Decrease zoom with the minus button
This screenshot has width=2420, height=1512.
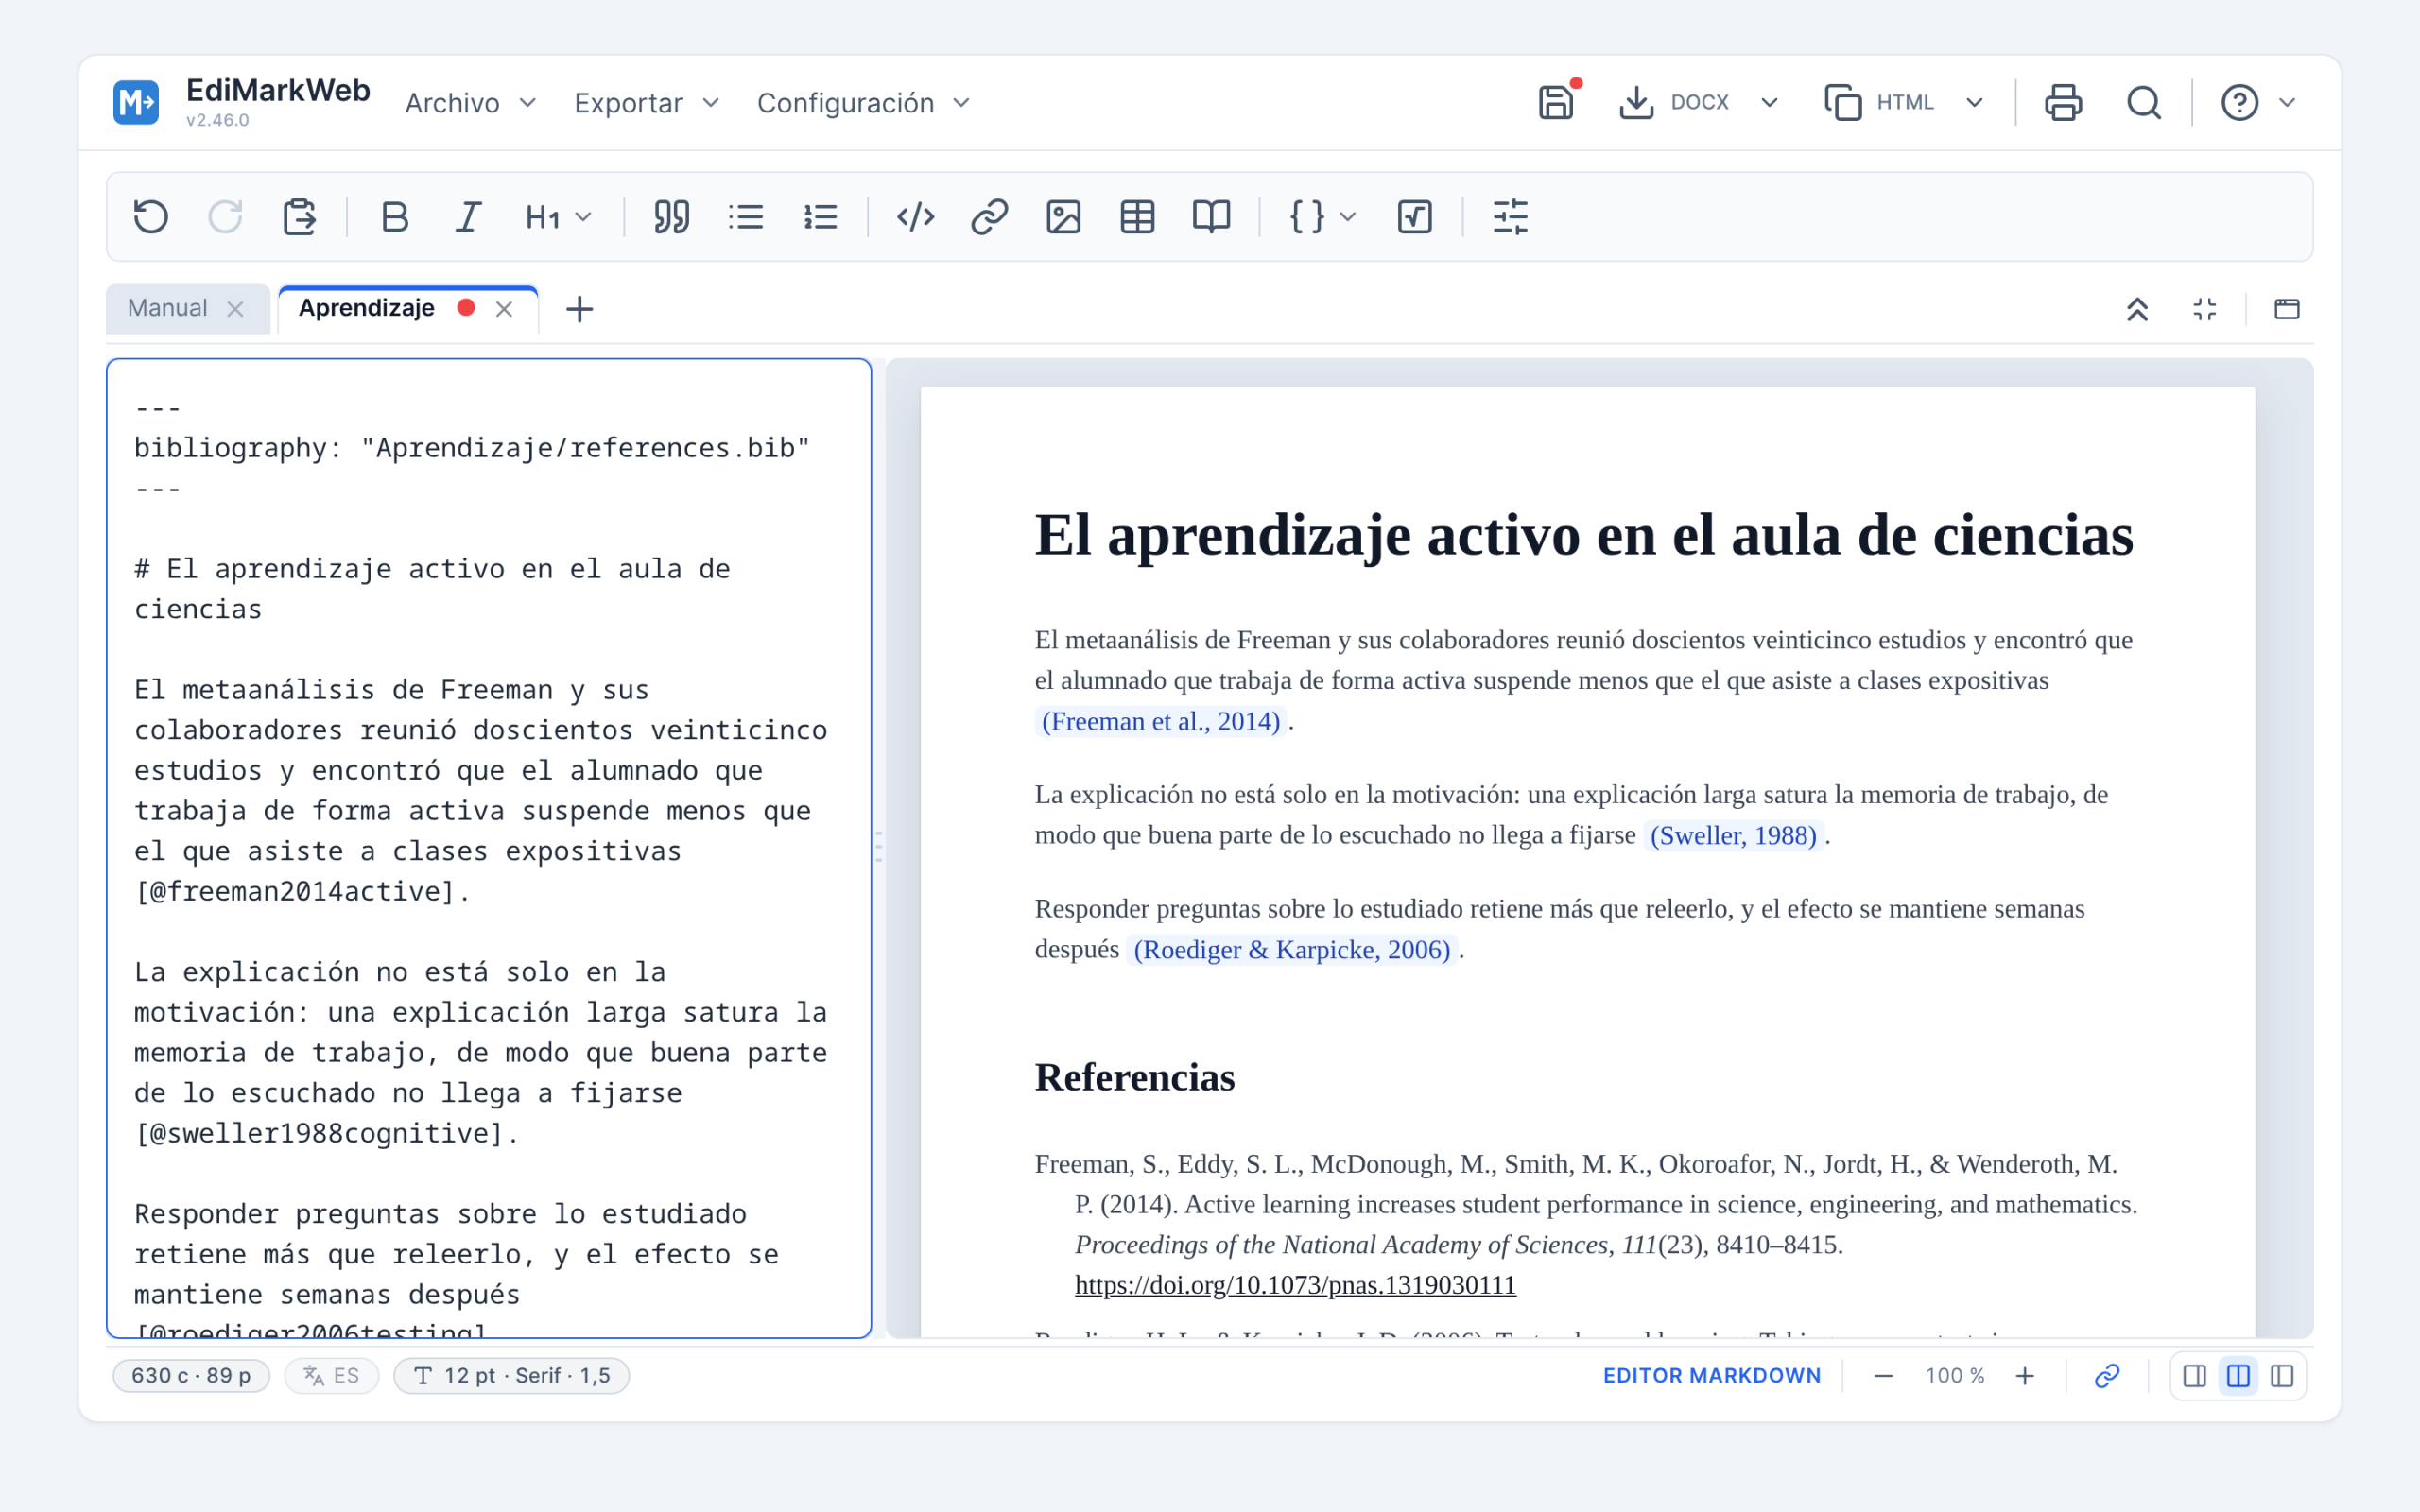tap(1883, 1376)
